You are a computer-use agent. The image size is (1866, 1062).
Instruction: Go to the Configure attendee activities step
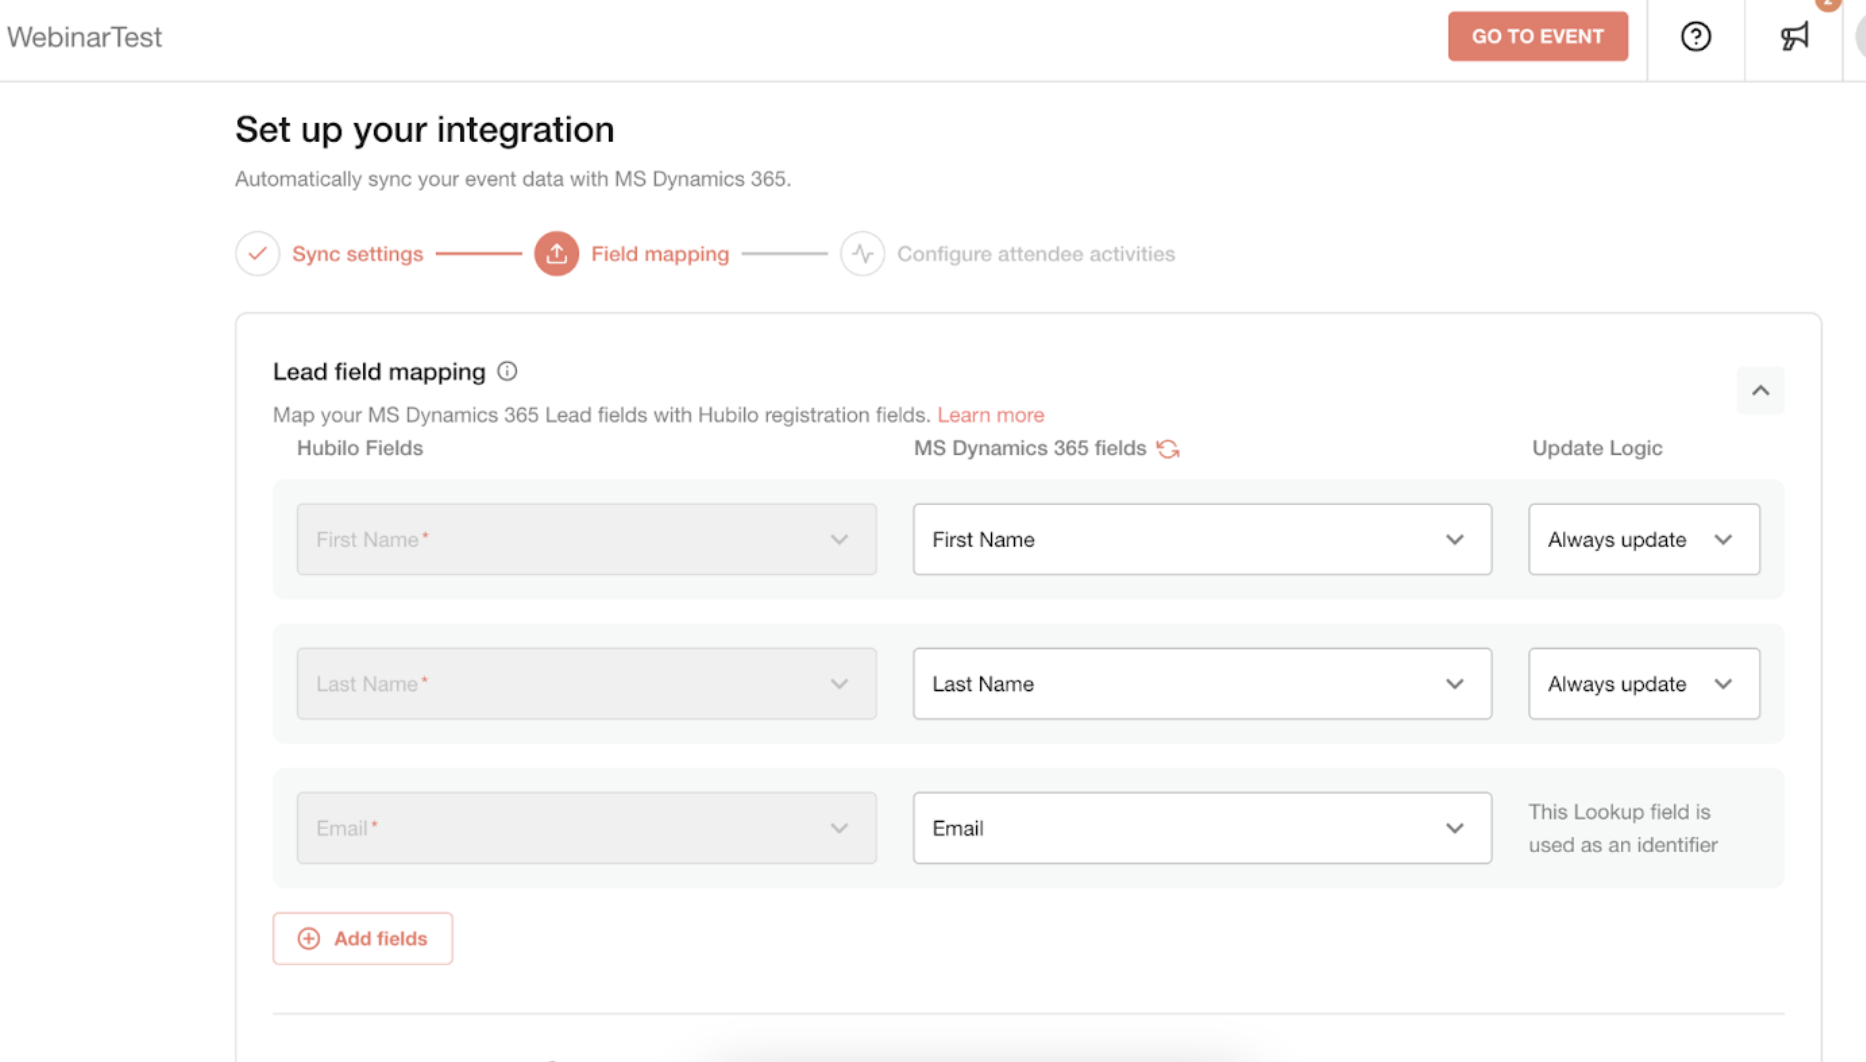pyautogui.click(x=1035, y=254)
